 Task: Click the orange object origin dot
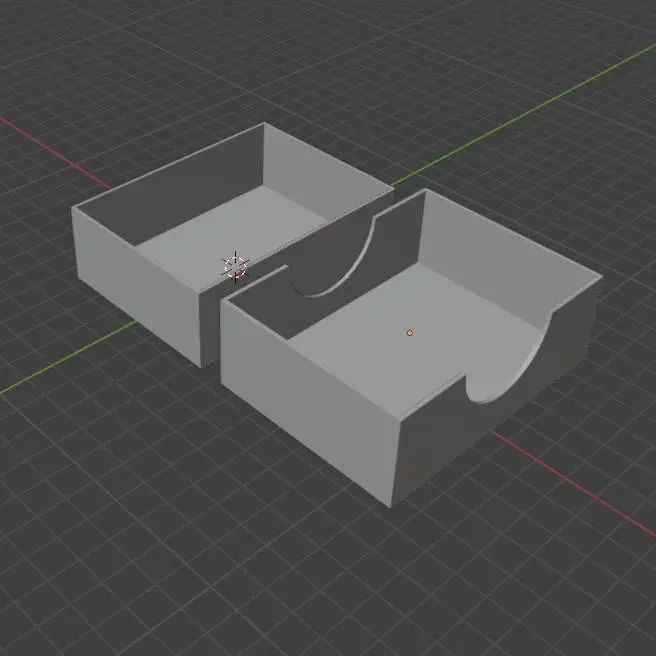(410, 333)
